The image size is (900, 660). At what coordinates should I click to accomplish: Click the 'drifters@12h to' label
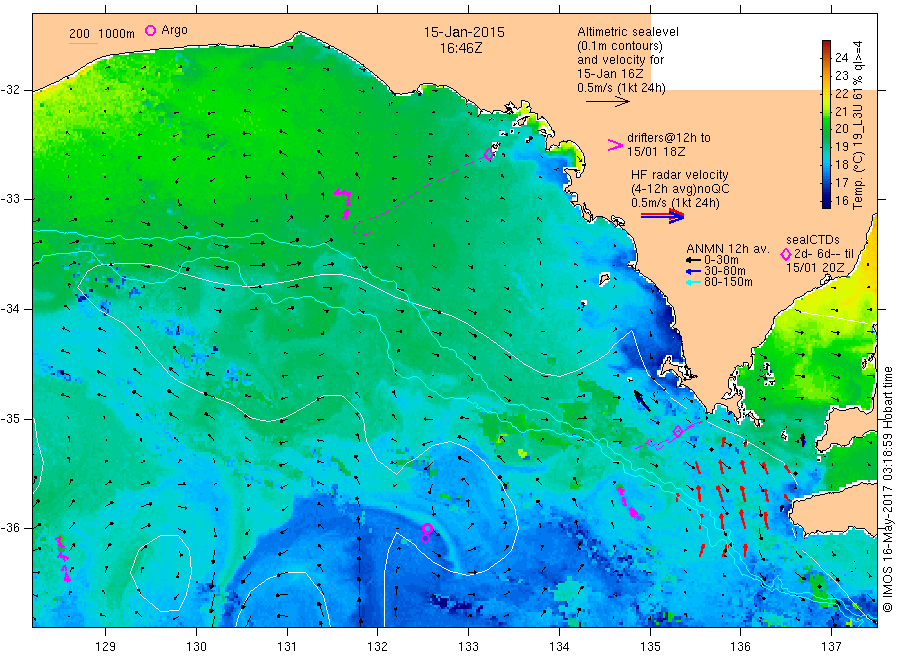pyautogui.click(x=669, y=138)
